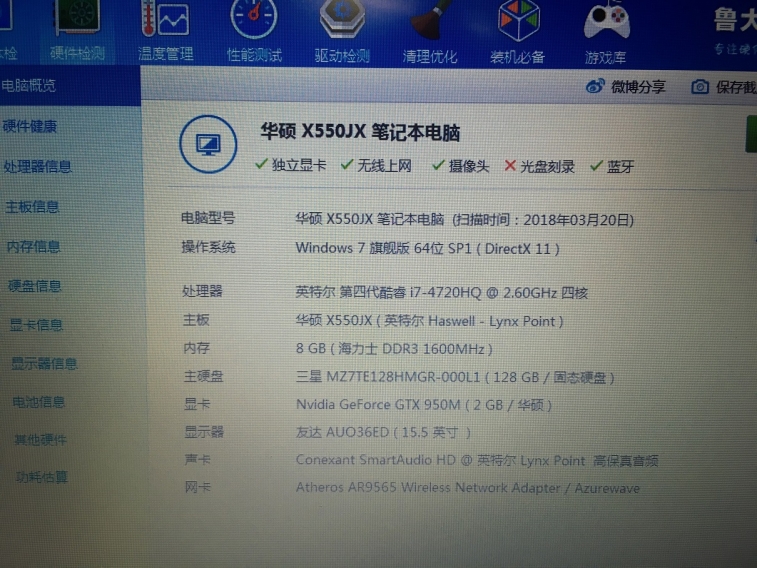Click the 操作系统 row label
The image size is (757, 568).
209,247
